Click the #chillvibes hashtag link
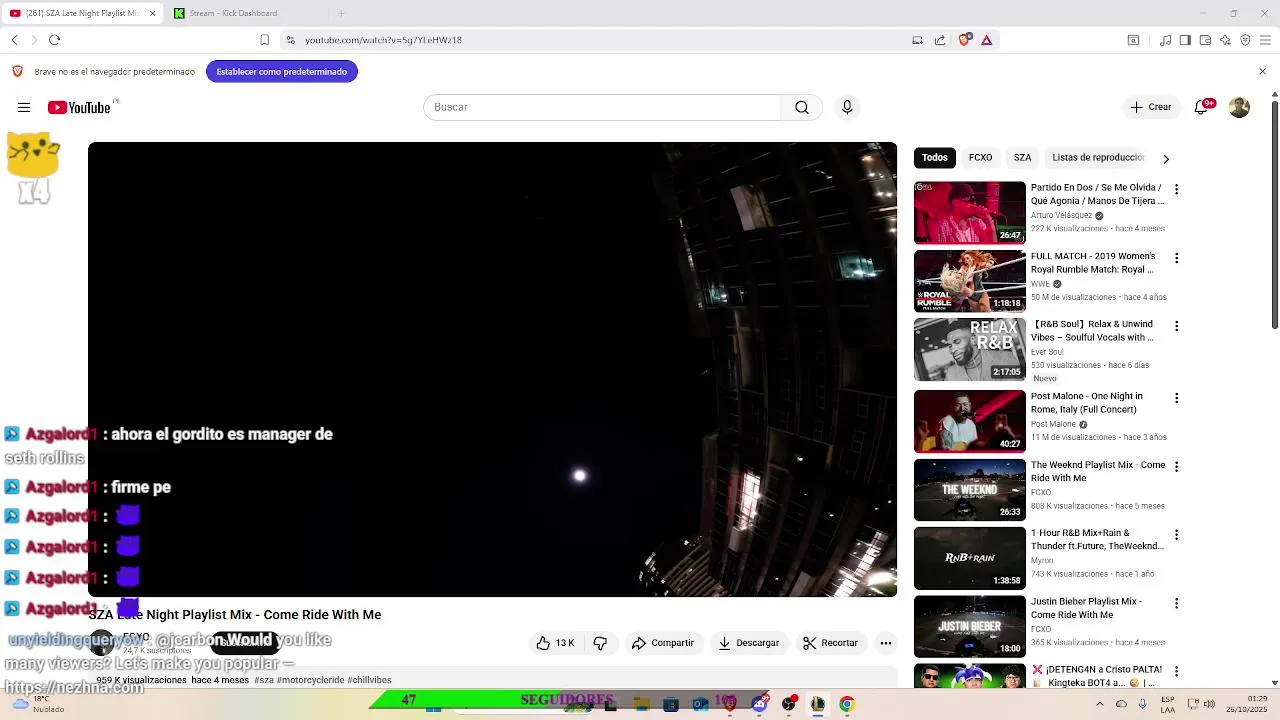1280x720 pixels. [x=370, y=680]
